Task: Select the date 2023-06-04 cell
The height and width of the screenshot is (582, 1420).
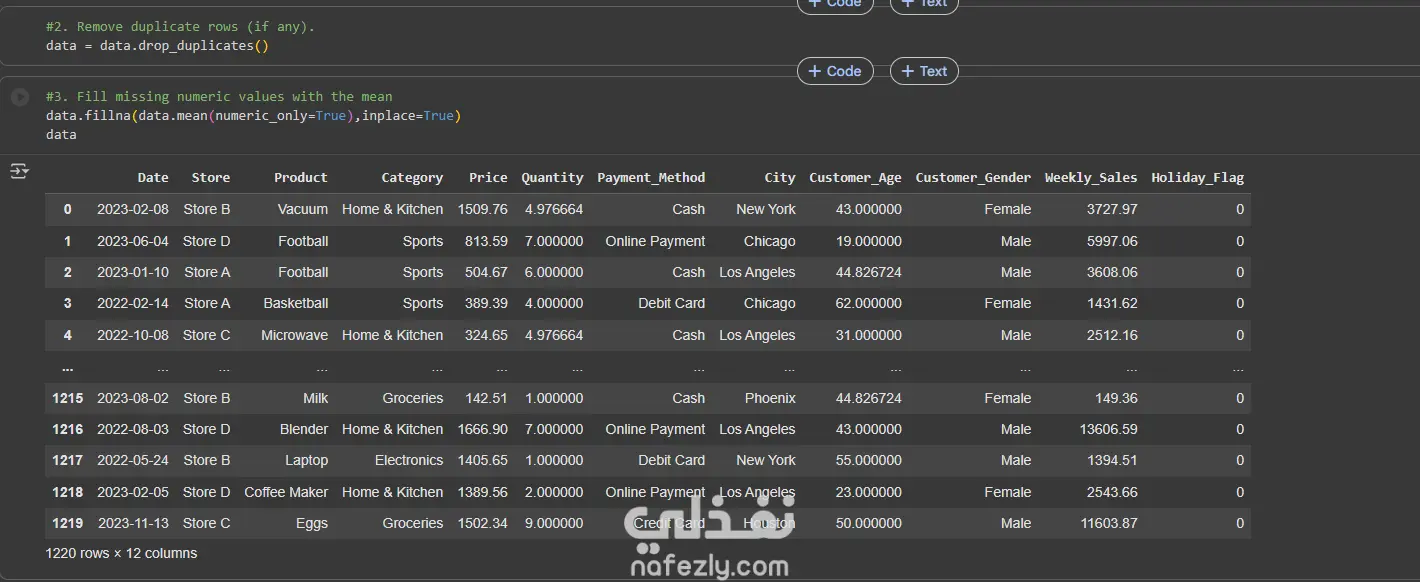Action: [133, 242]
